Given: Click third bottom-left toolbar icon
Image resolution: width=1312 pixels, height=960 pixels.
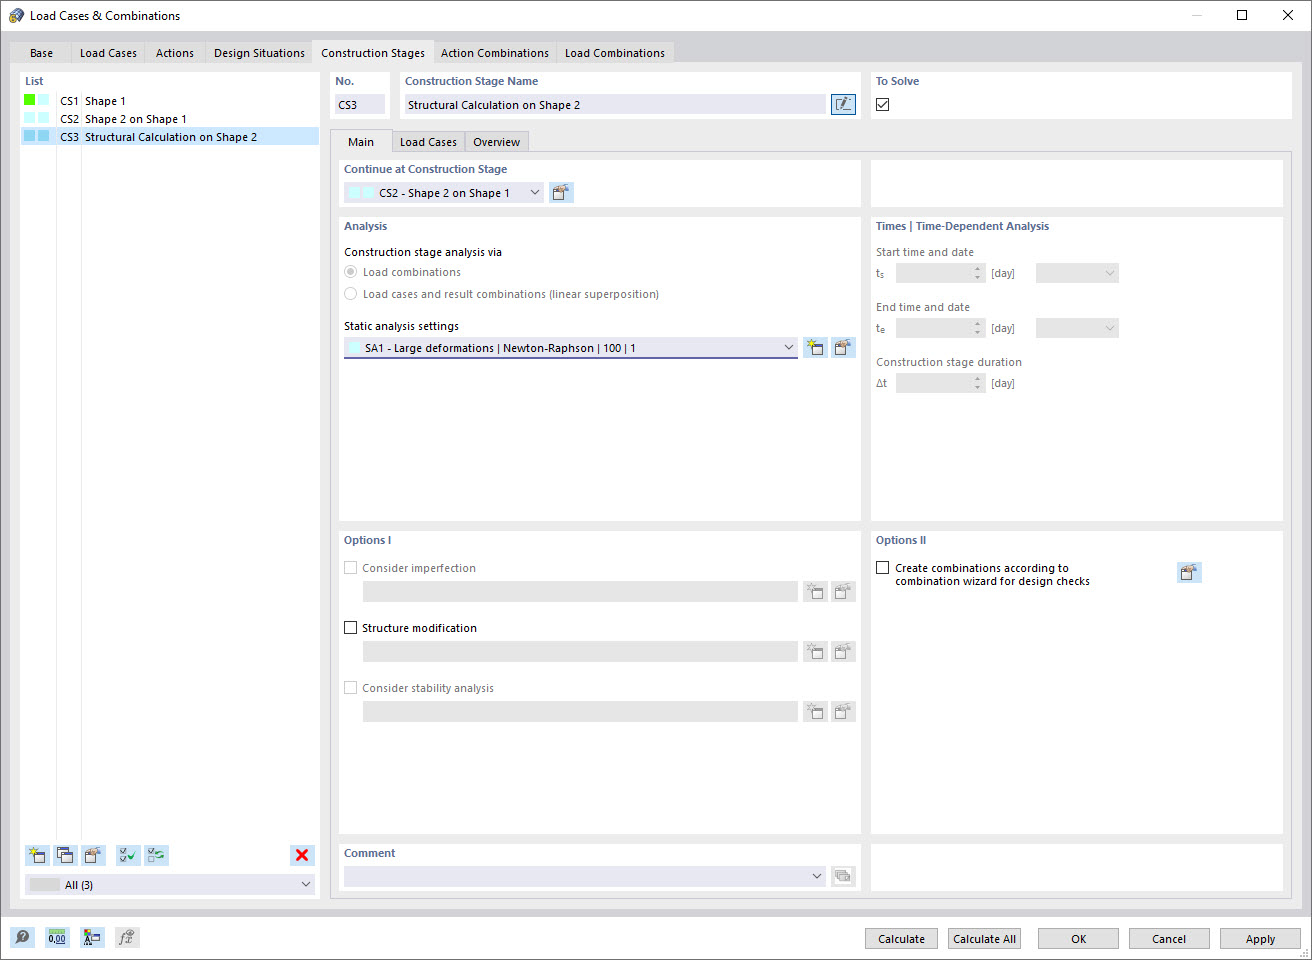Looking at the screenshot, I should tap(92, 937).
